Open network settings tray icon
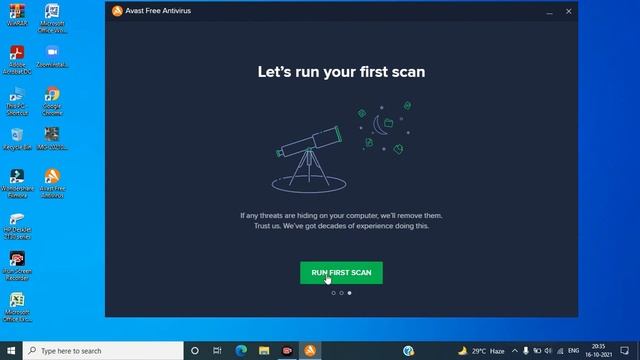Screen dimensions: 640x360 [x=560, y=351]
